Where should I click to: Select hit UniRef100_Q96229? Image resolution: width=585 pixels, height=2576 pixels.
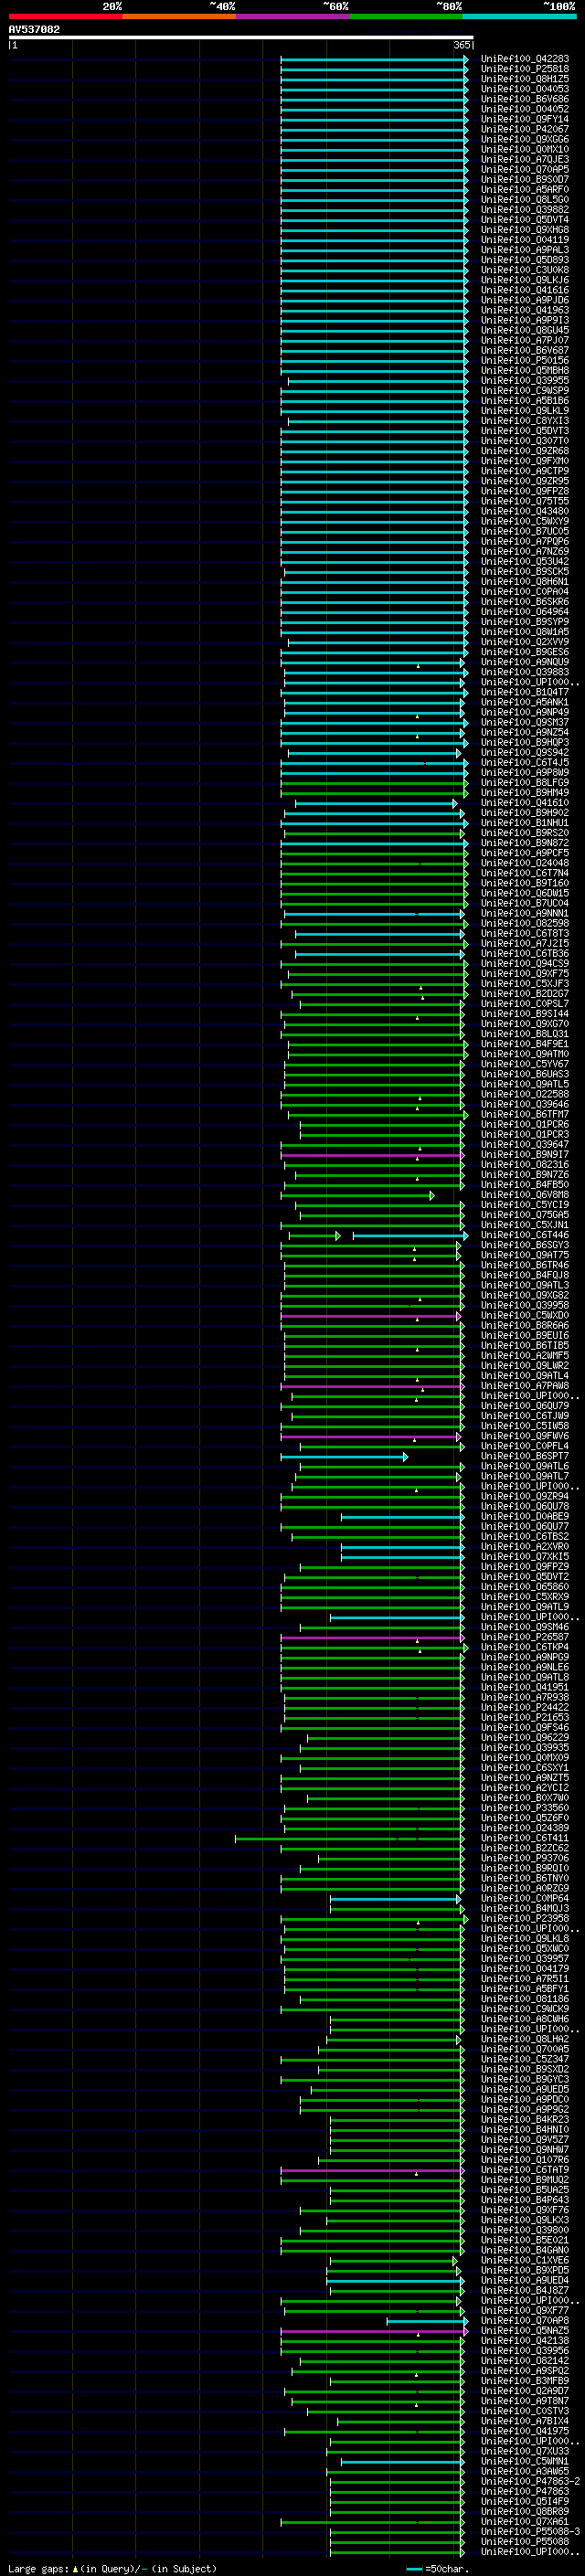coord(525,1738)
